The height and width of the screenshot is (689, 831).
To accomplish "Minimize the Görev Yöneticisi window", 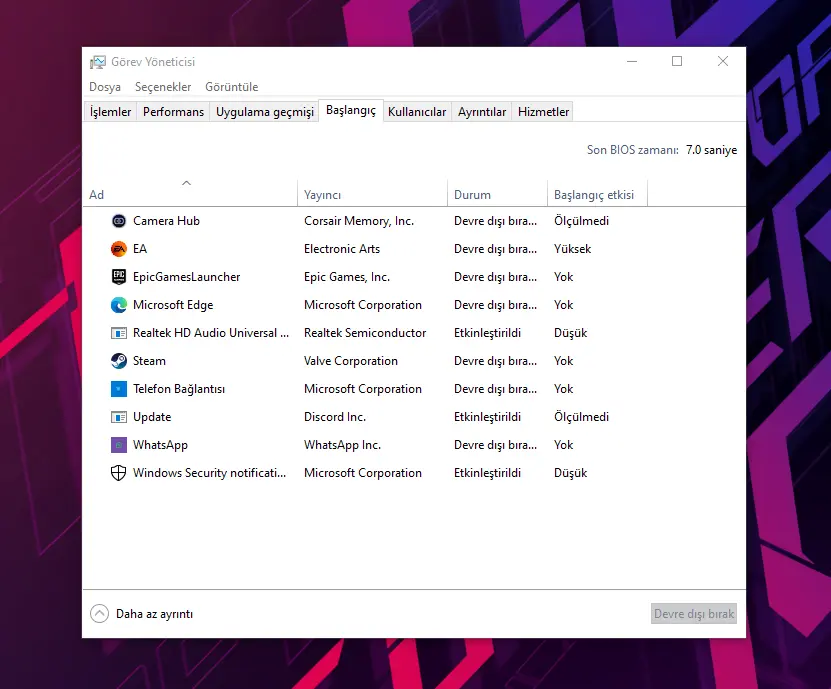I will point(632,61).
